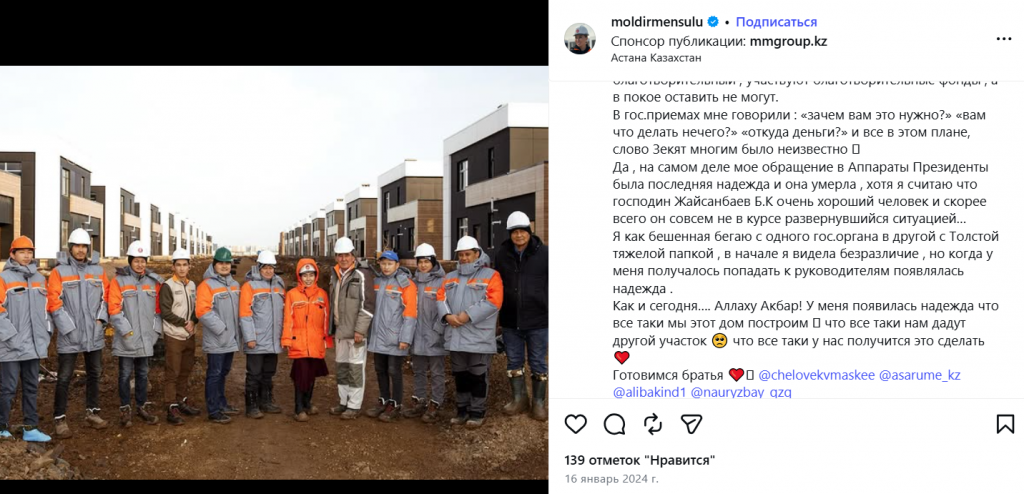Open mention @asarume_kz
This screenshot has height=494, width=1024.
(x=920, y=375)
